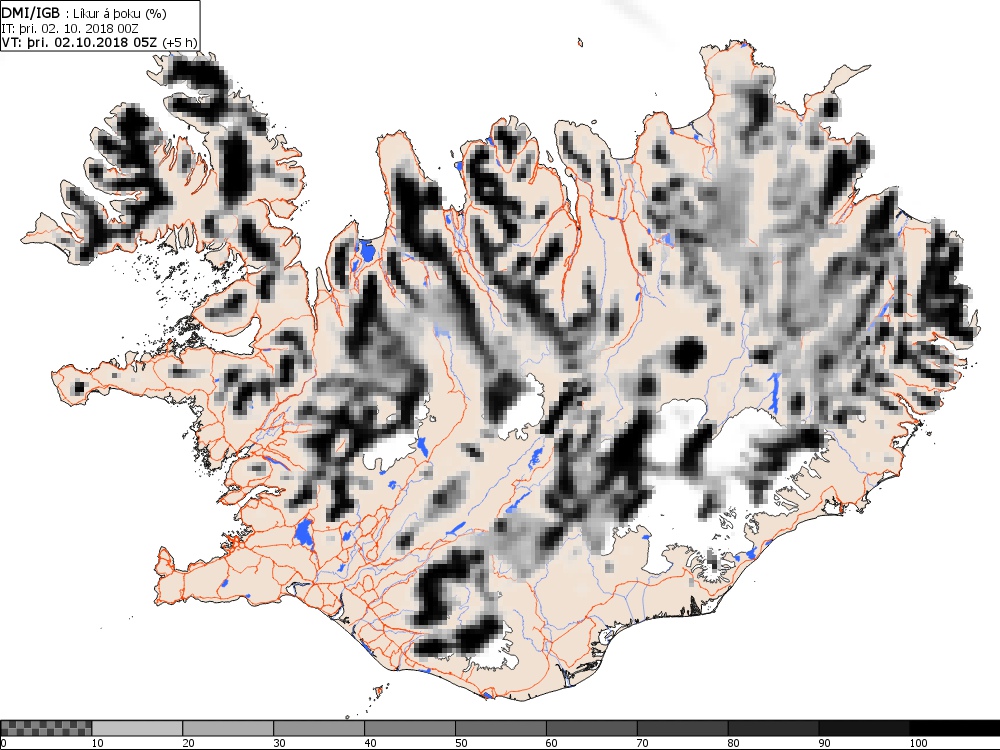Click the 50–60% legend swatch

point(501,728)
